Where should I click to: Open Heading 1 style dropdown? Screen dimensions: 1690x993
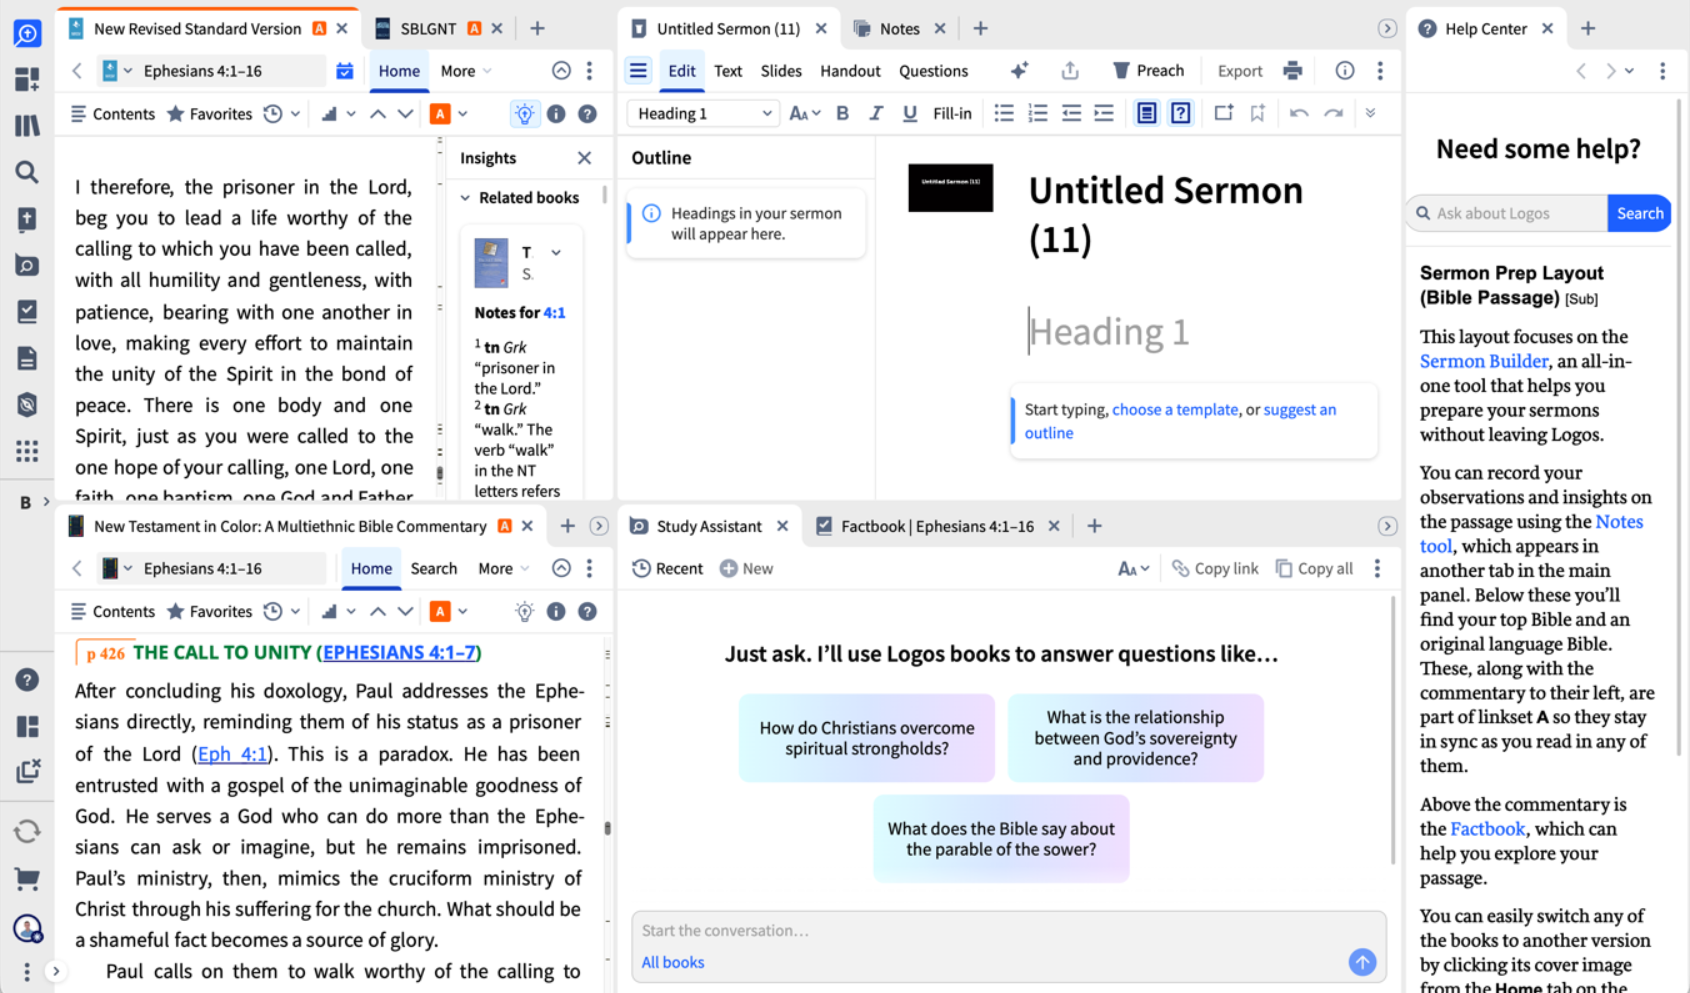704,113
